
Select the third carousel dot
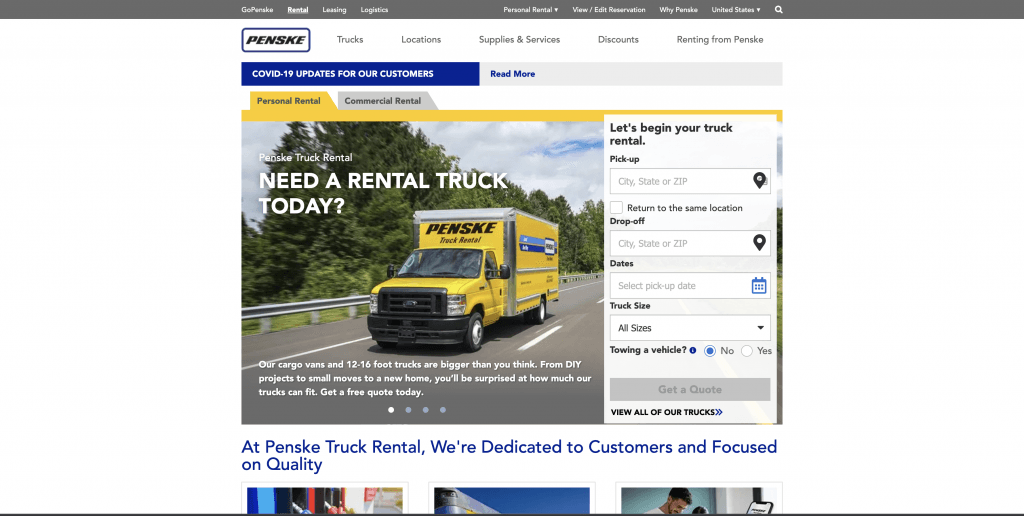pyautogui.click(x=426, y=410)
